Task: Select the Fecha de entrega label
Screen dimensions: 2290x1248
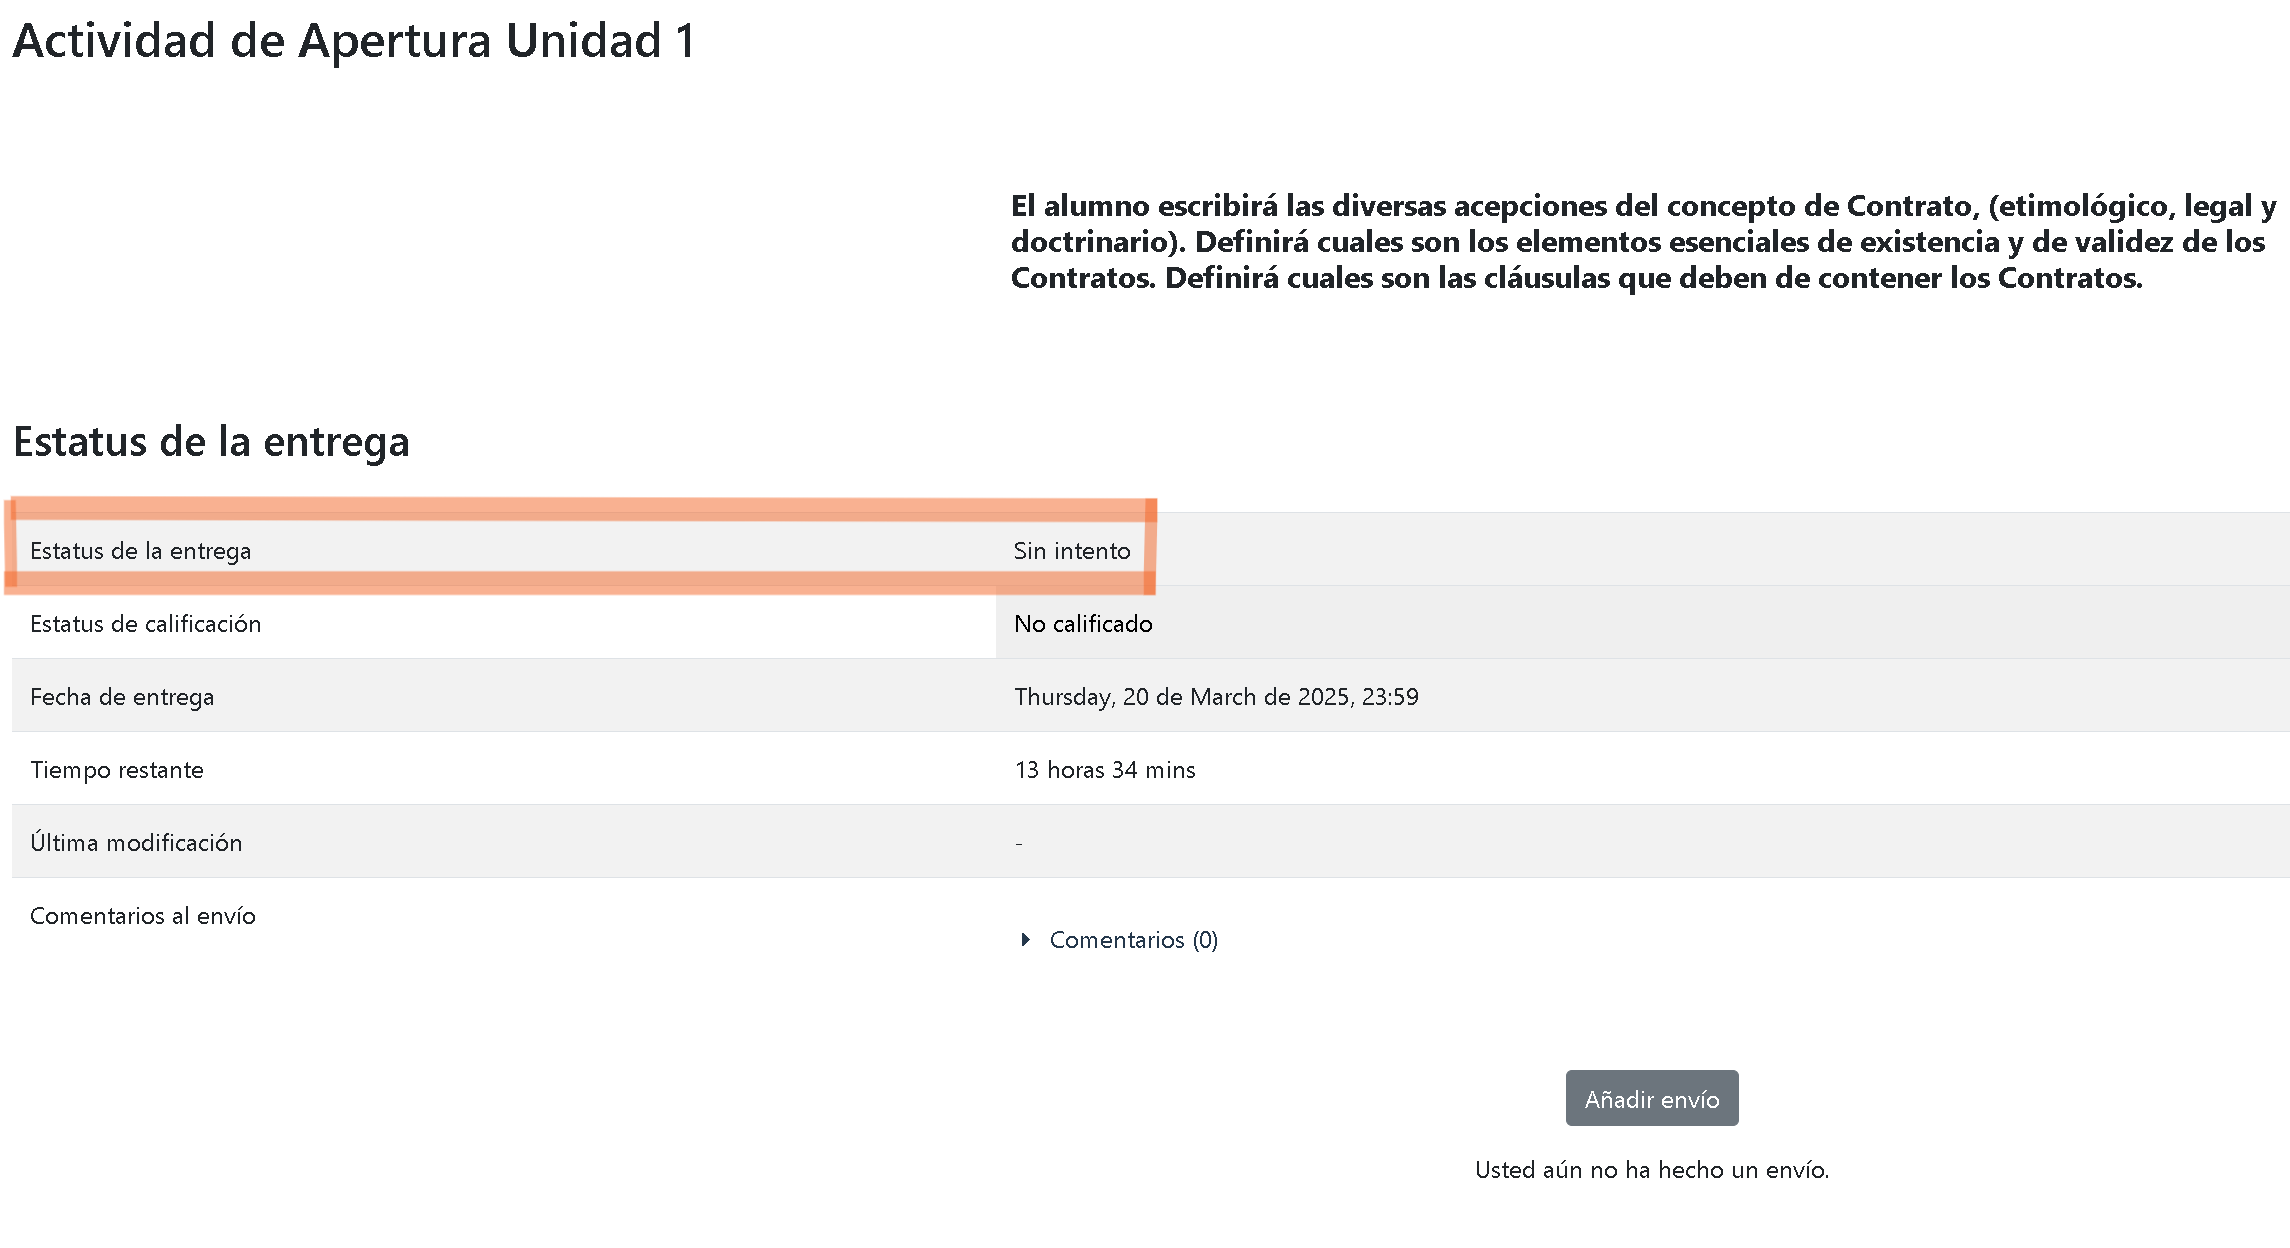Action: 122,697
